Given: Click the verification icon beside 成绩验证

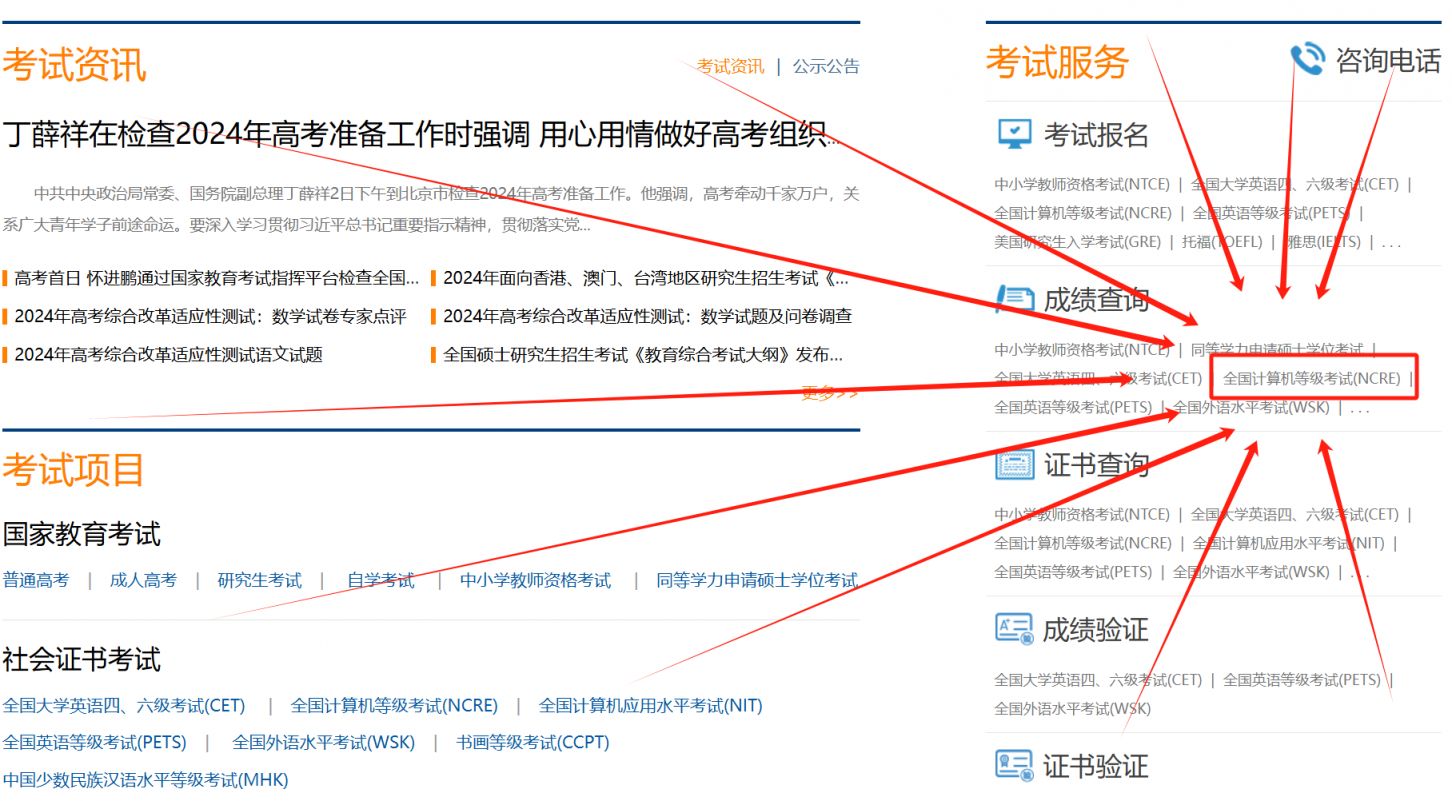Looking at the screenshot, I should tap(1013, 630).
